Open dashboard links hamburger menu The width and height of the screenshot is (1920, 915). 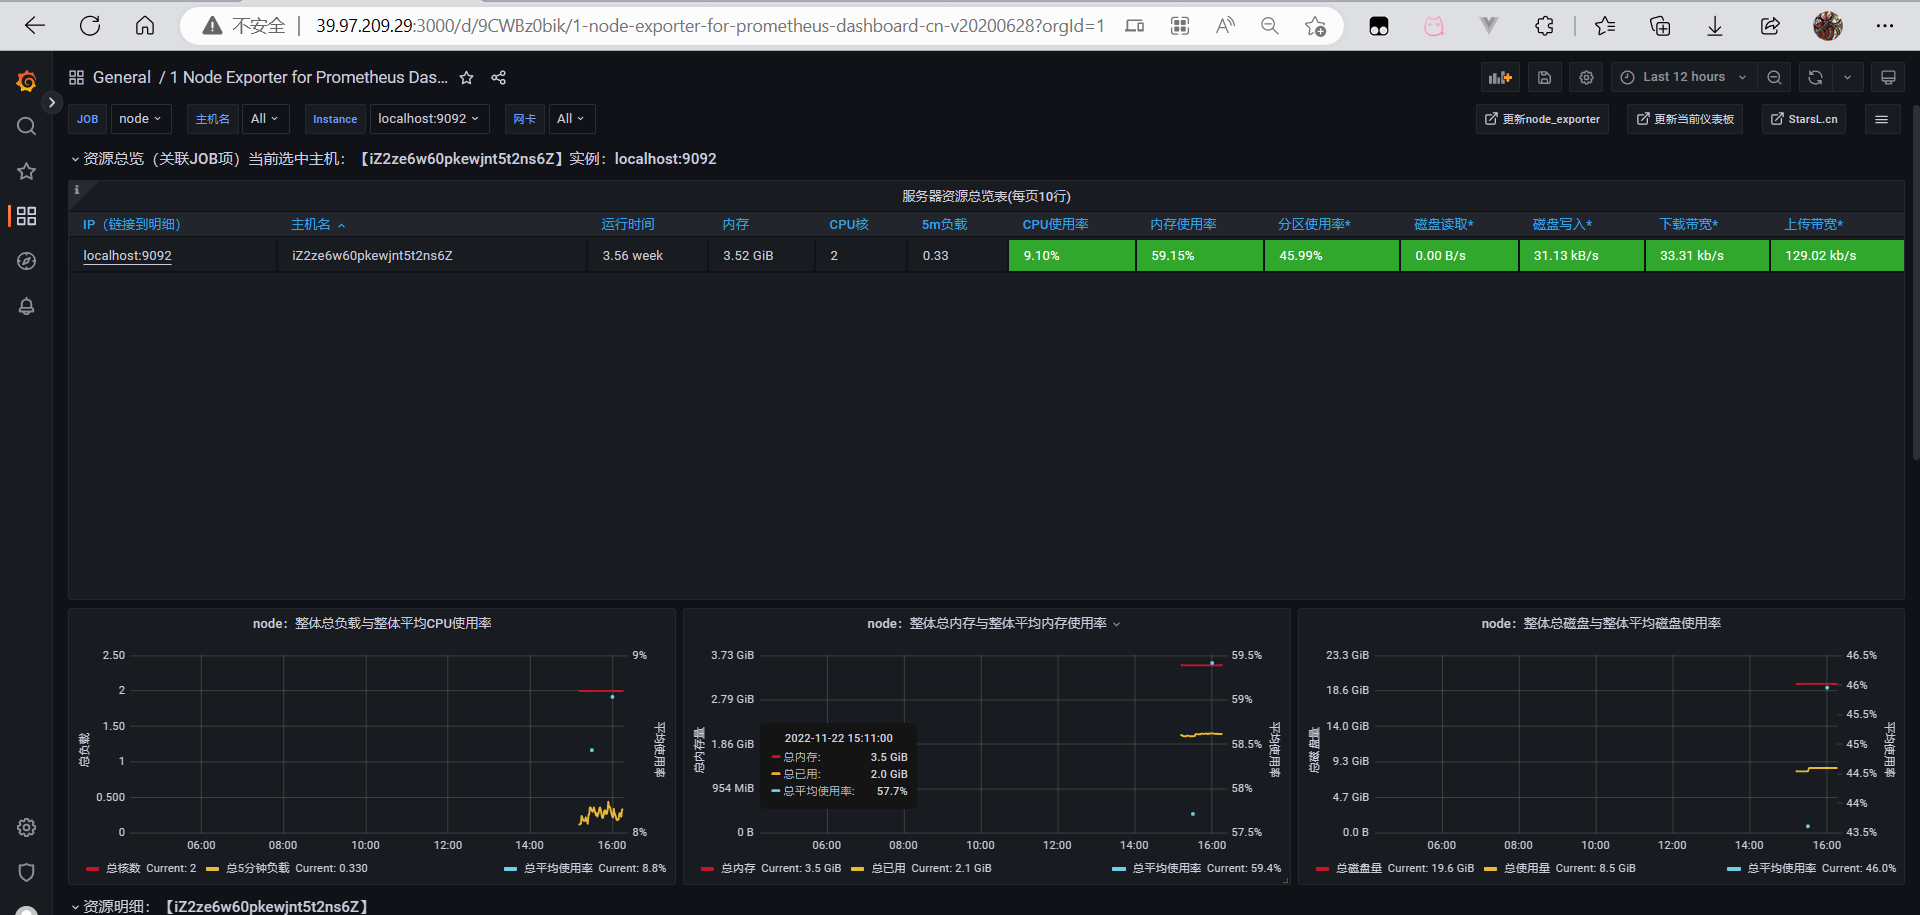pyautogui.click(x=1881, y=119)
